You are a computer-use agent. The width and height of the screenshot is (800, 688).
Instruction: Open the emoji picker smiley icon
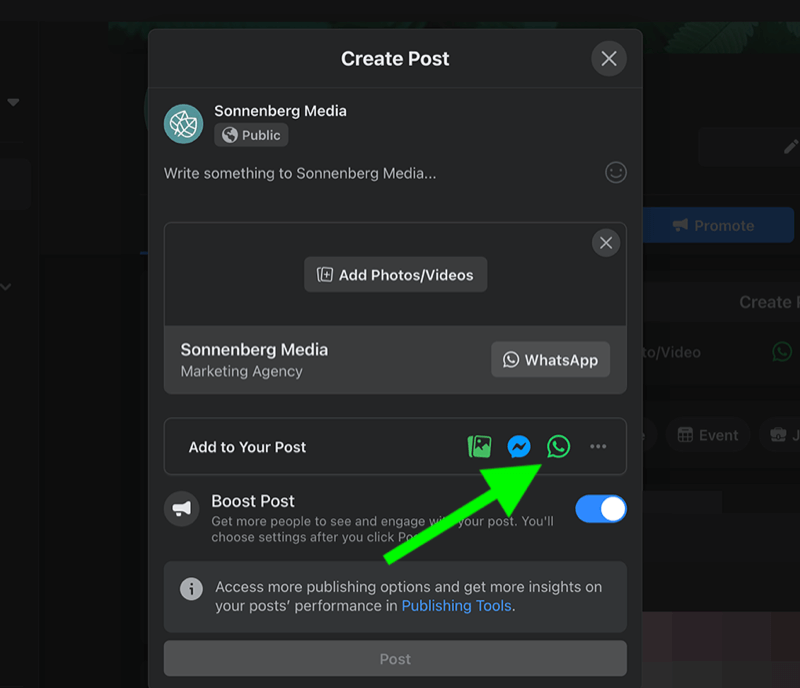pyautogui.click(x=616, y=173)
